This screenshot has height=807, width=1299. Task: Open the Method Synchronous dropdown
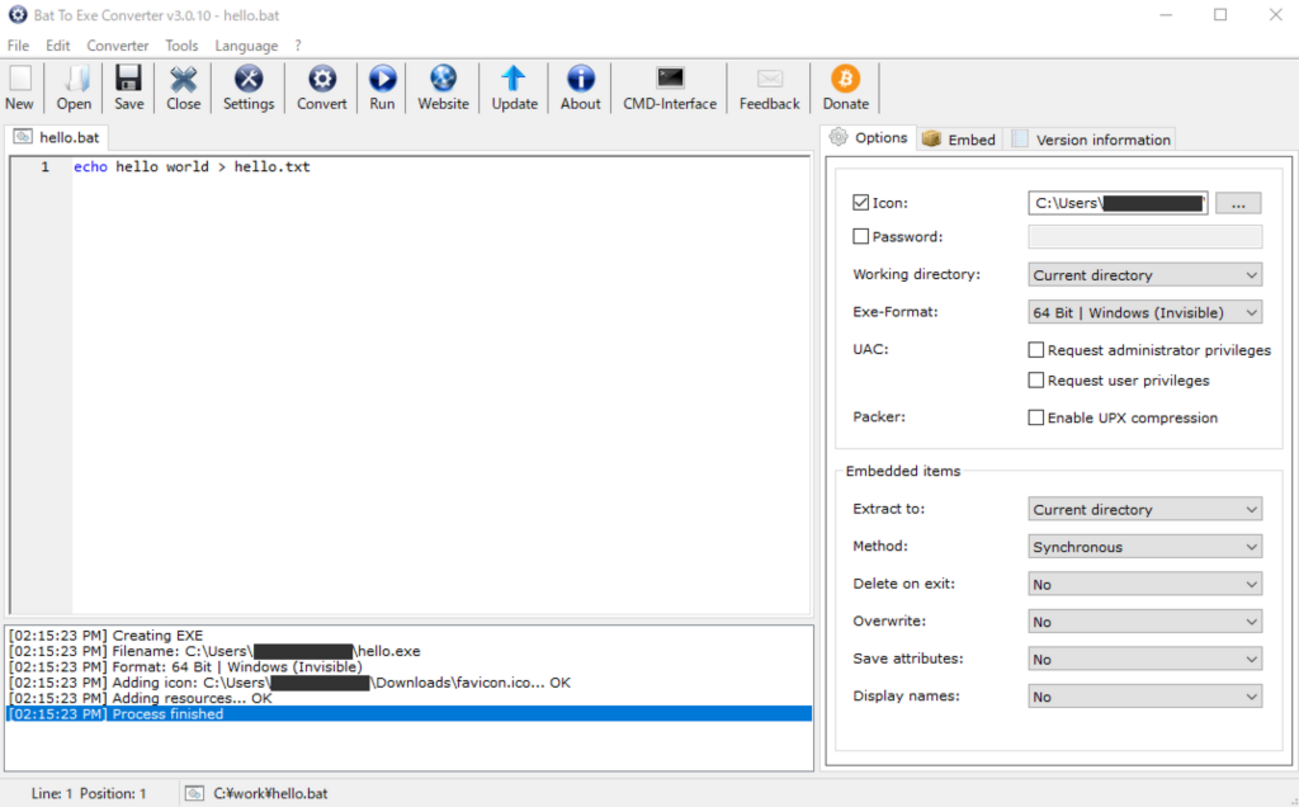tap(1145, 547)
